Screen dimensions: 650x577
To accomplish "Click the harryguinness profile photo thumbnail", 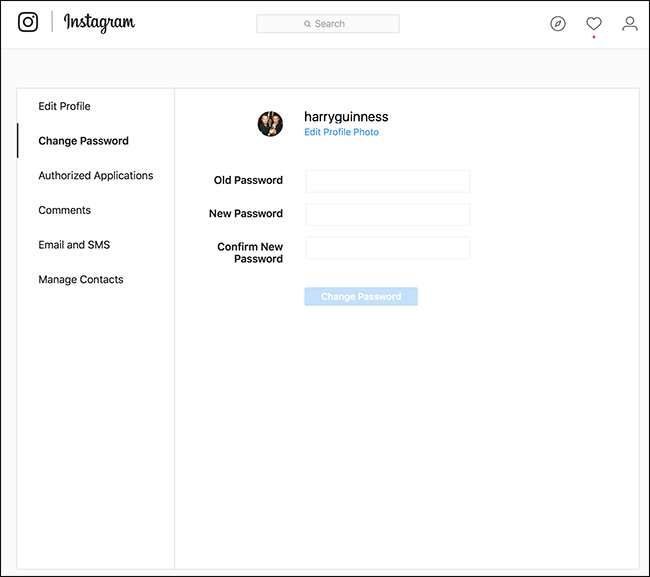I will 270,124.
